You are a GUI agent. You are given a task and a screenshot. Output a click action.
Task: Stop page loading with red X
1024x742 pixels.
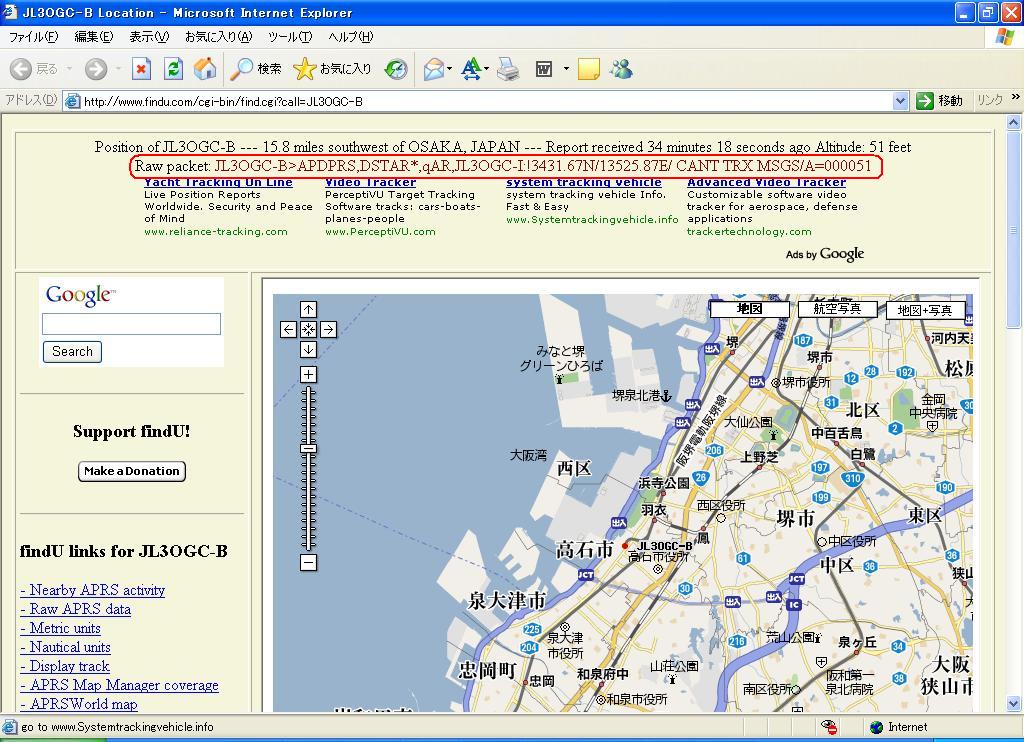pyautogui.click(x=141, y=69)
